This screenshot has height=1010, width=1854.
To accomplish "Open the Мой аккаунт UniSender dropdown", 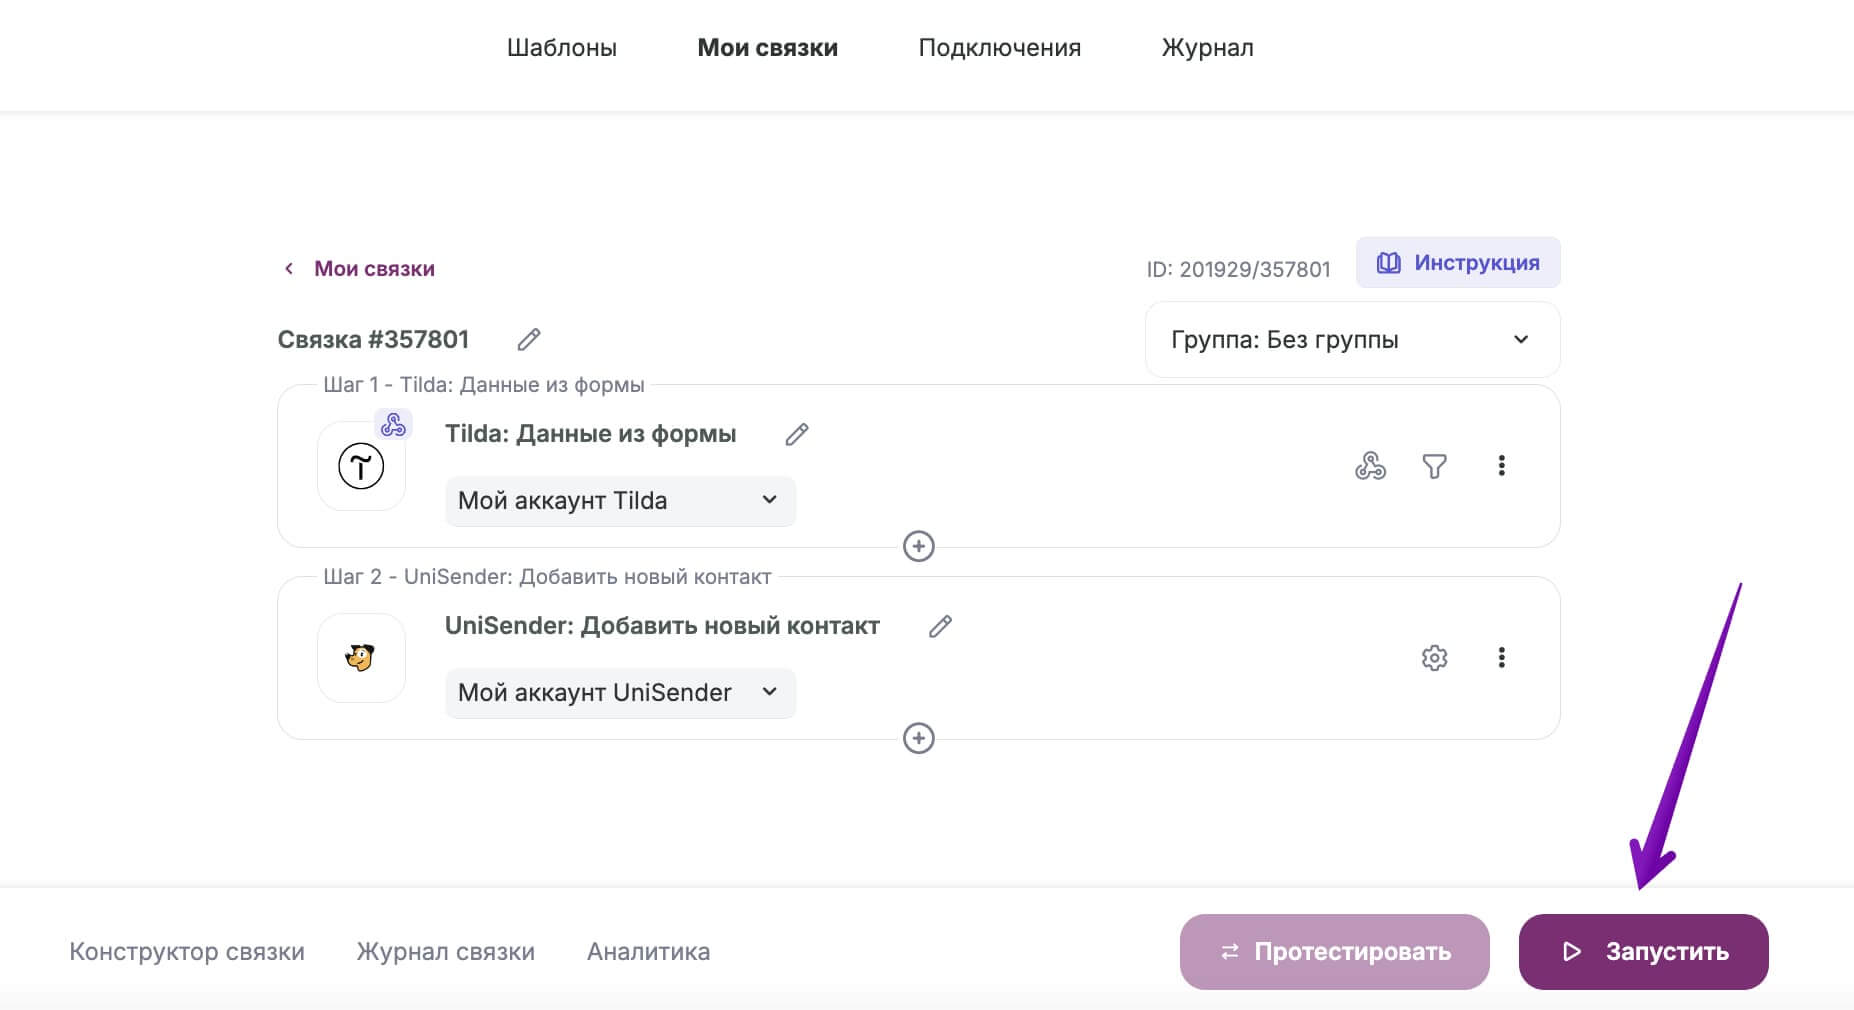I will (620, 693).
